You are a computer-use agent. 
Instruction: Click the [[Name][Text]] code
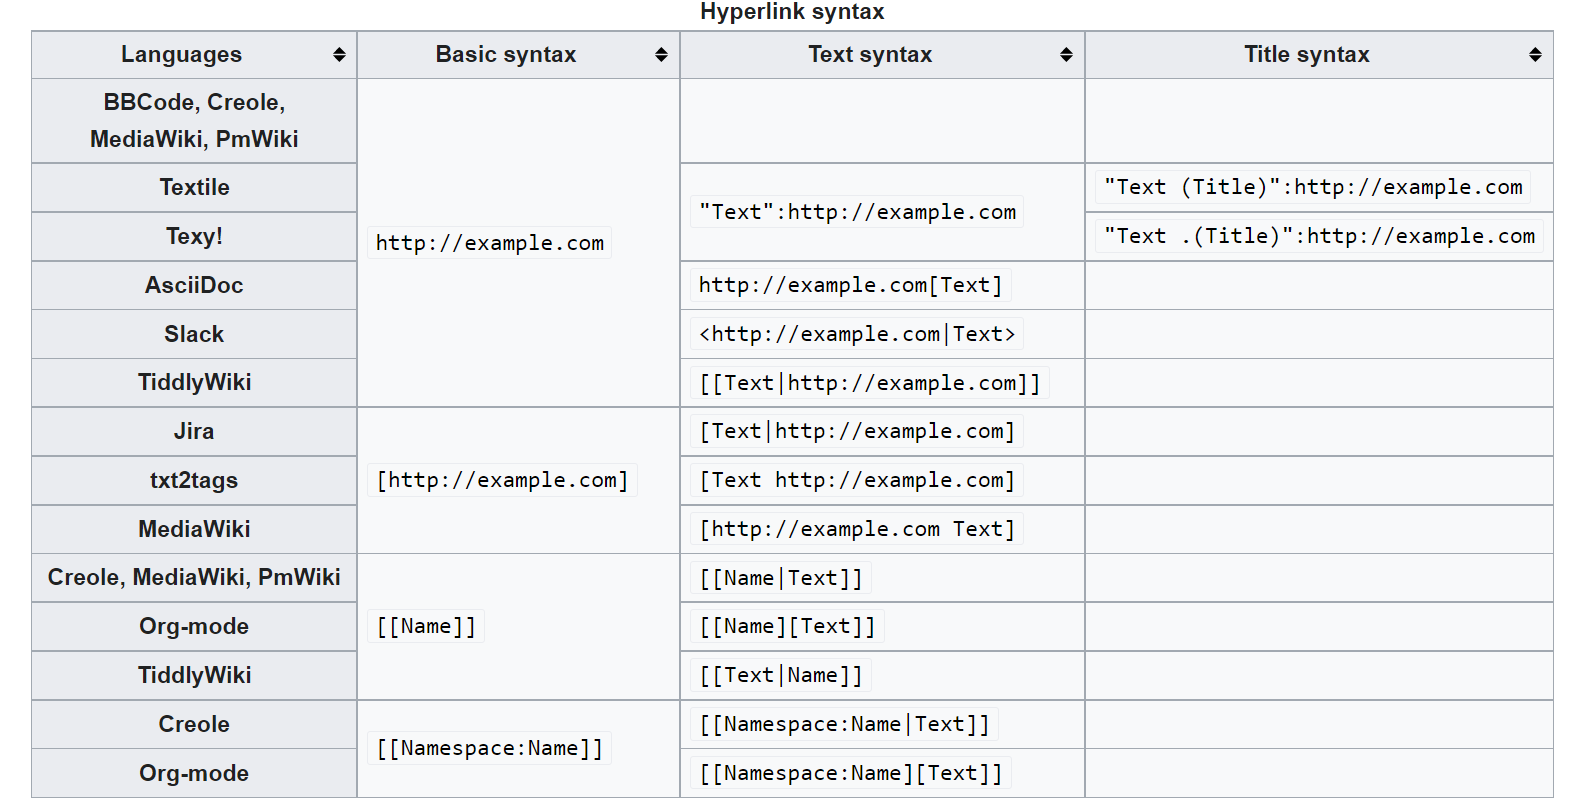787,627
